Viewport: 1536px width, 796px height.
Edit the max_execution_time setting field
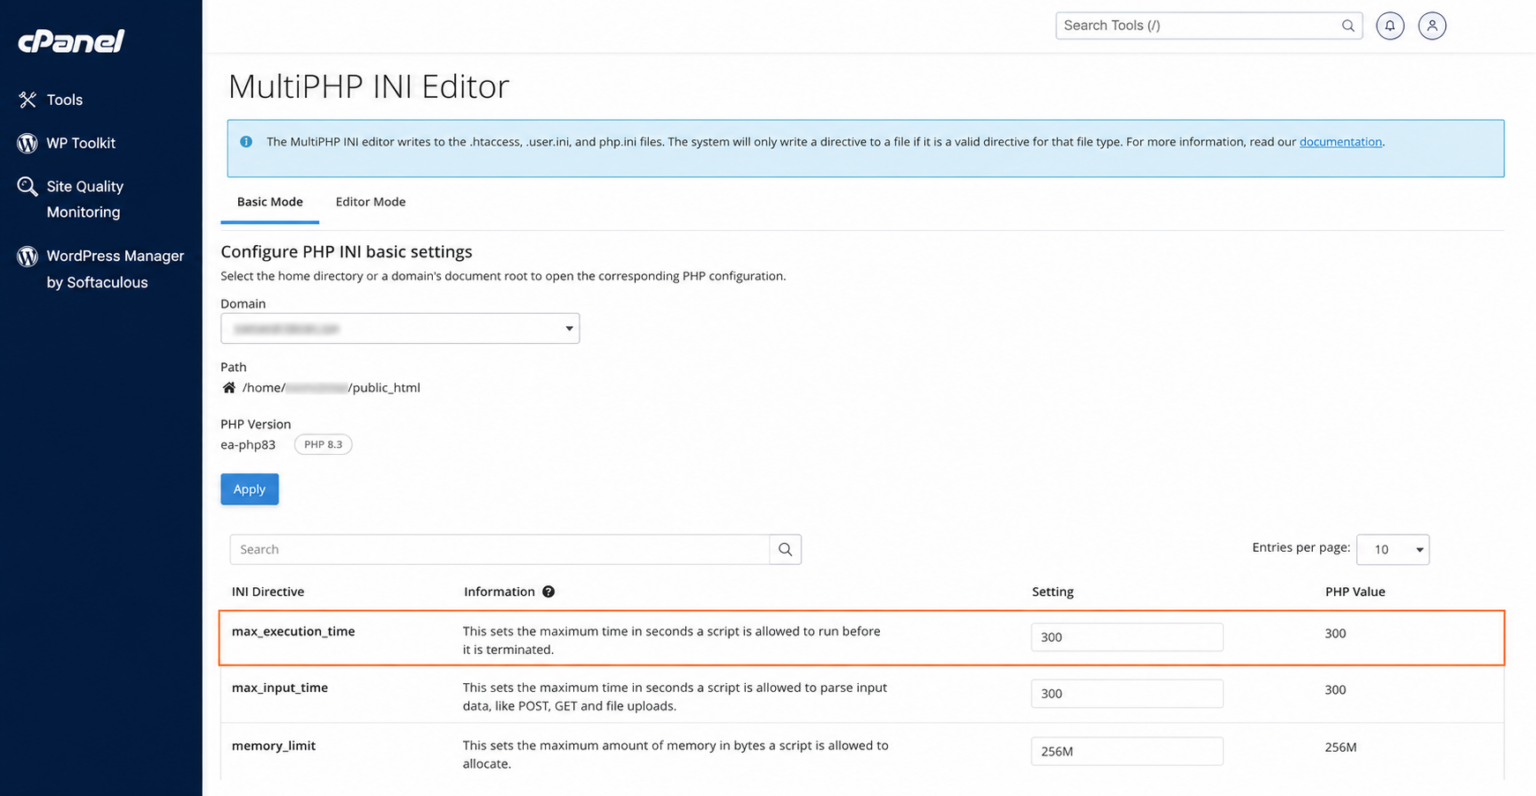pos(1127,637)
